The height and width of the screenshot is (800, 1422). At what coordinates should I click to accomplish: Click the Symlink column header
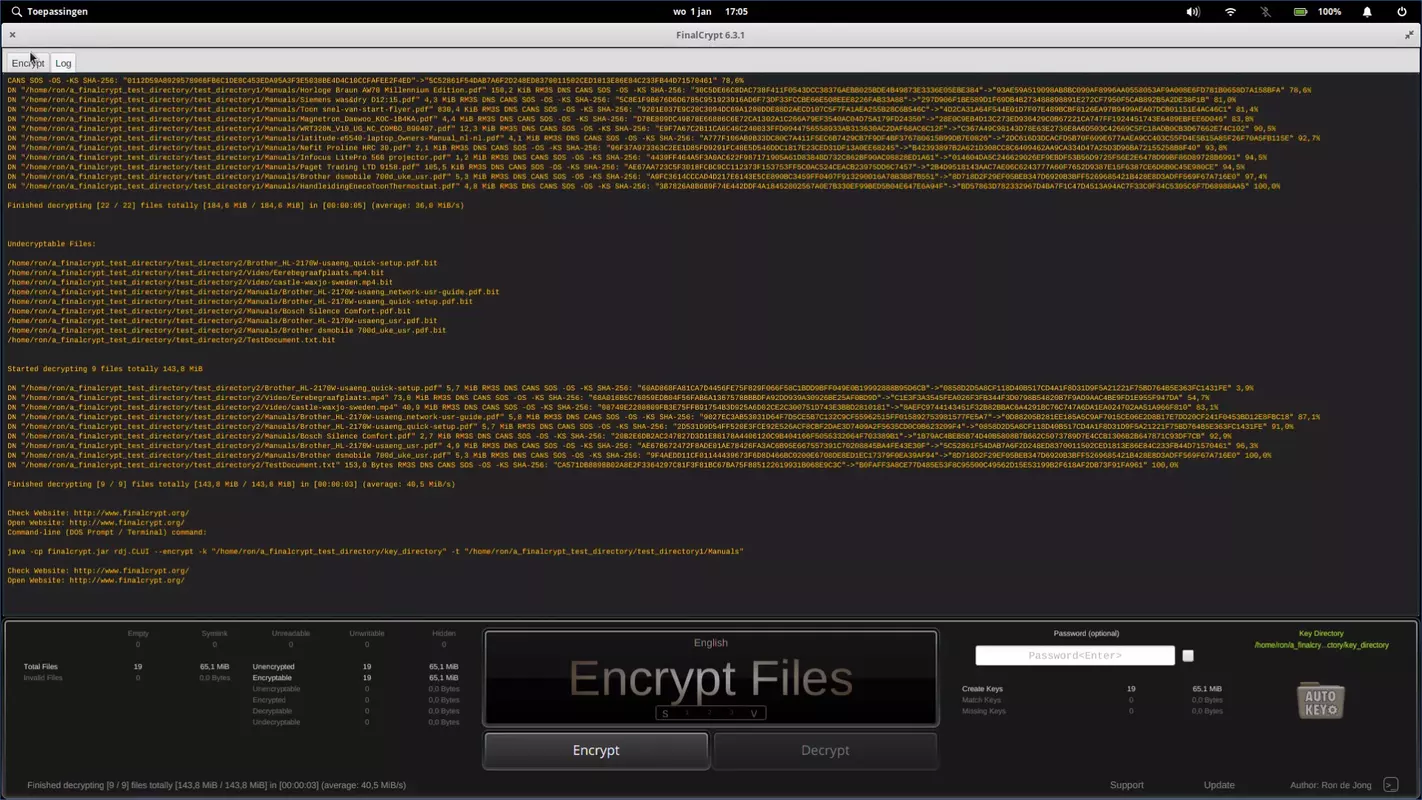point(214,633)
